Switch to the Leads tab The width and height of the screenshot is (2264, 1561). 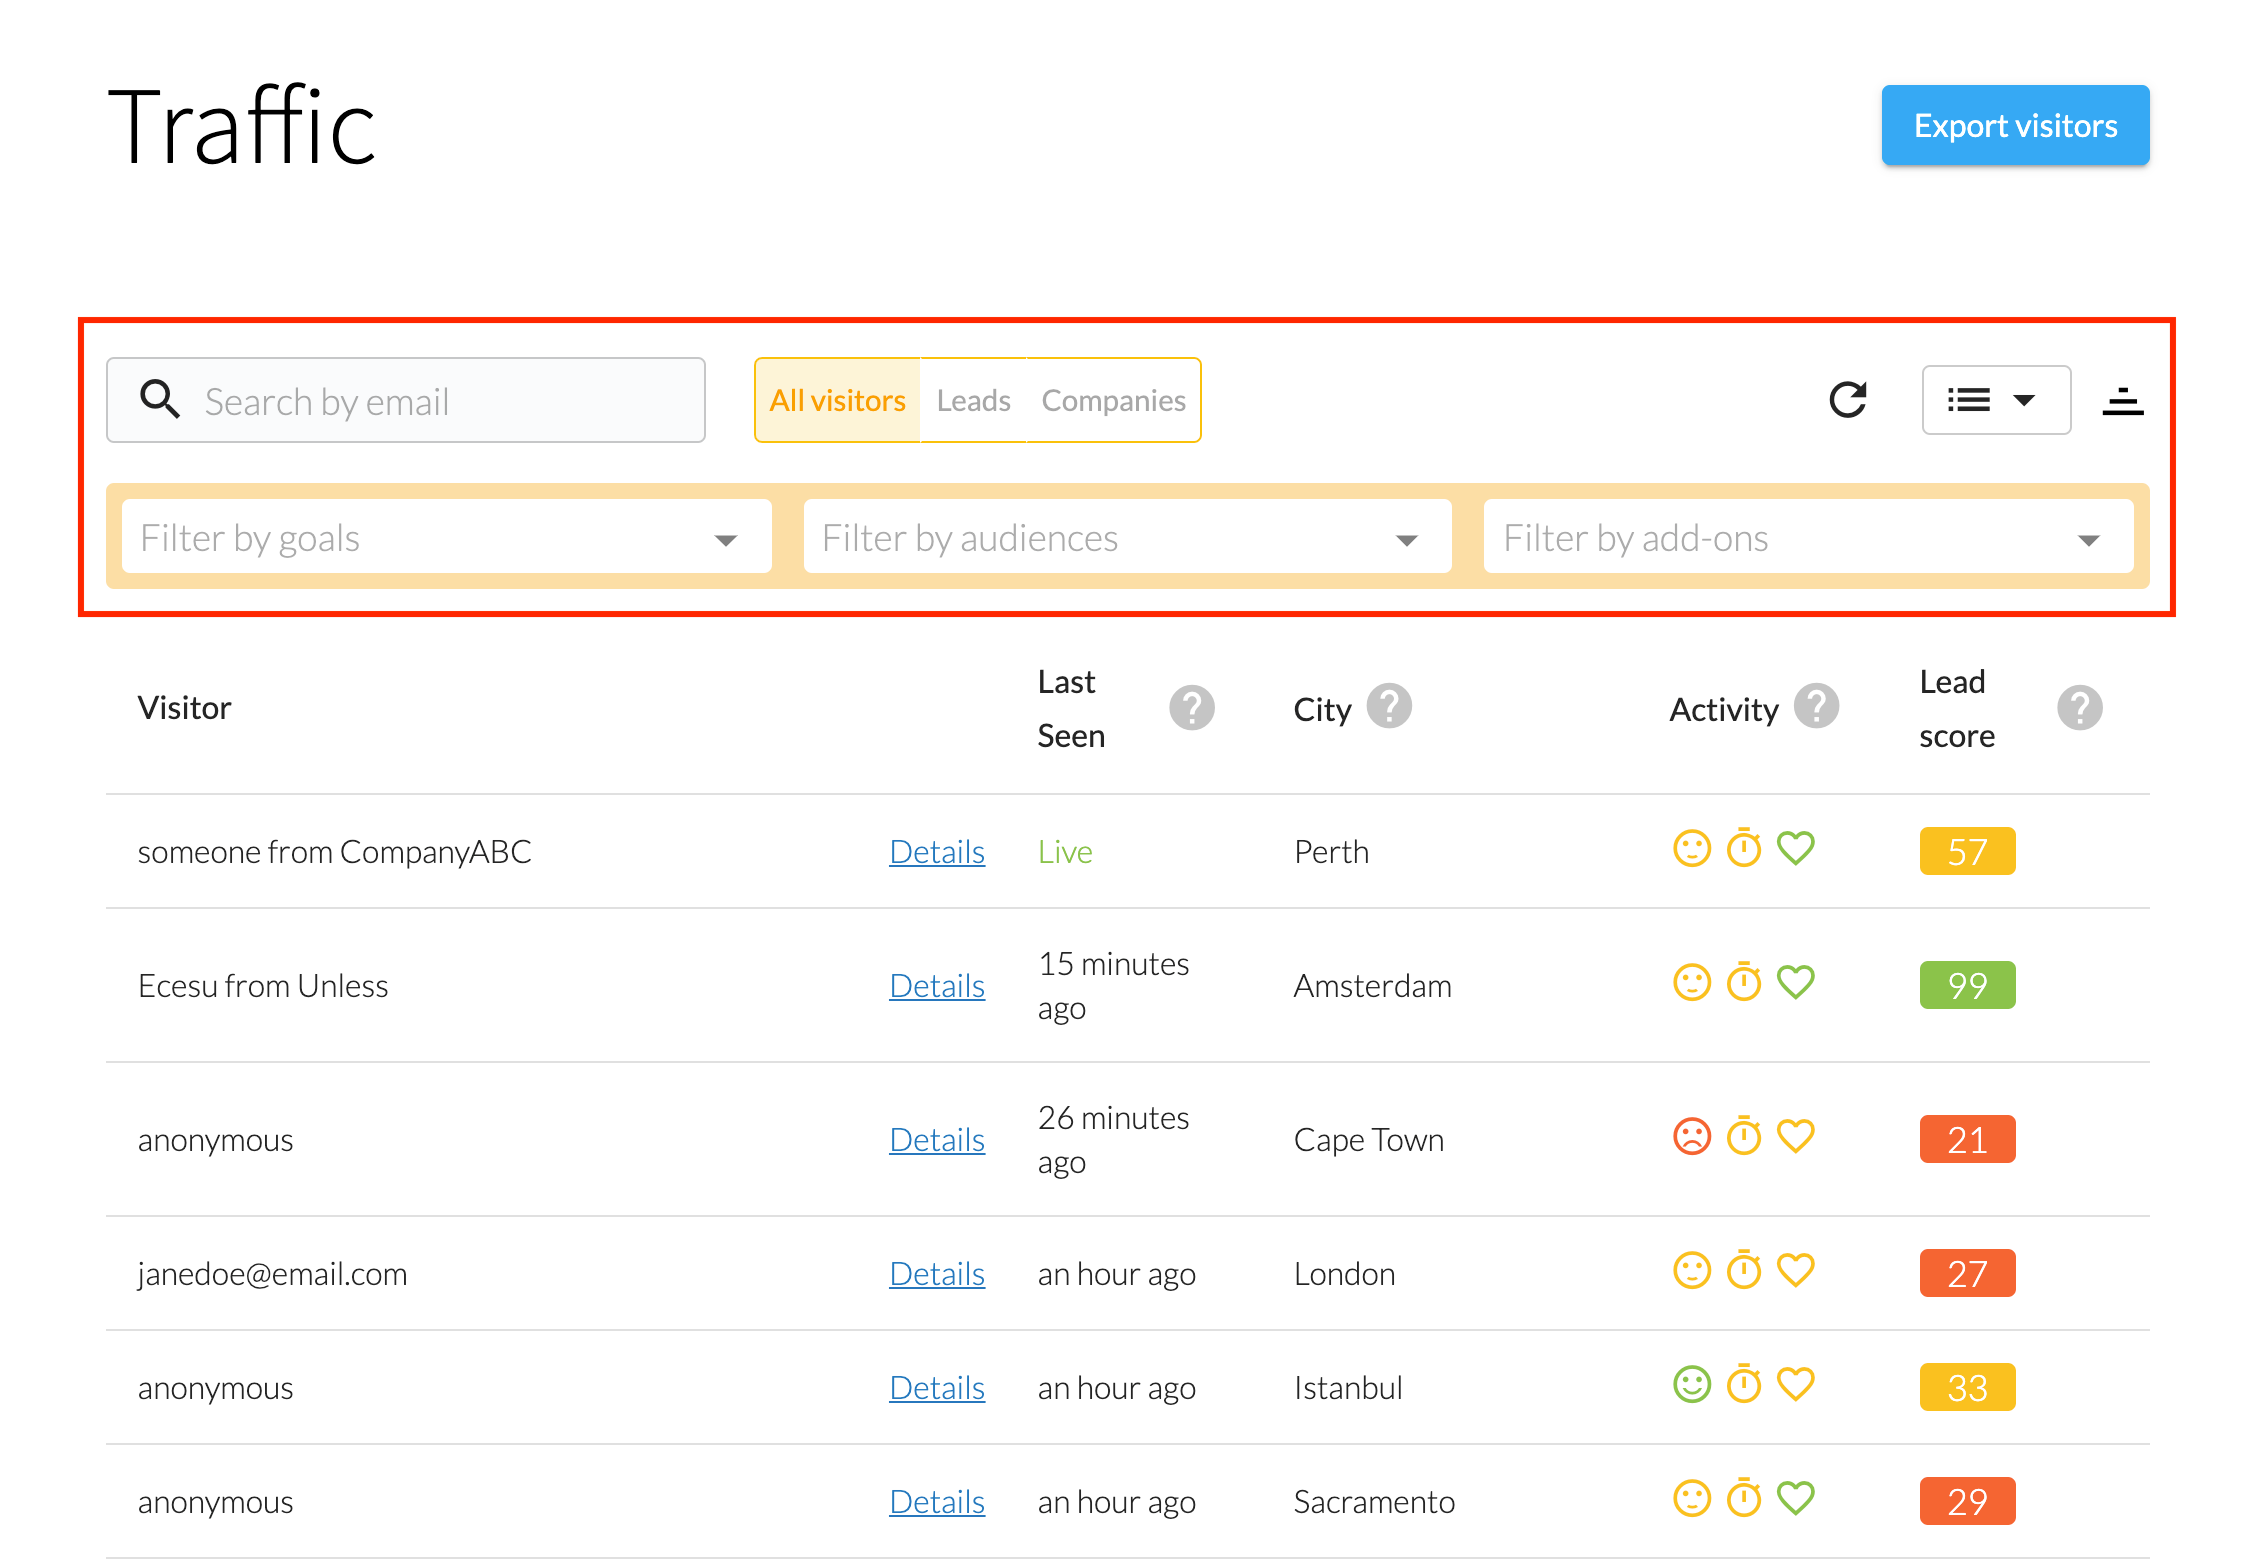973,401
